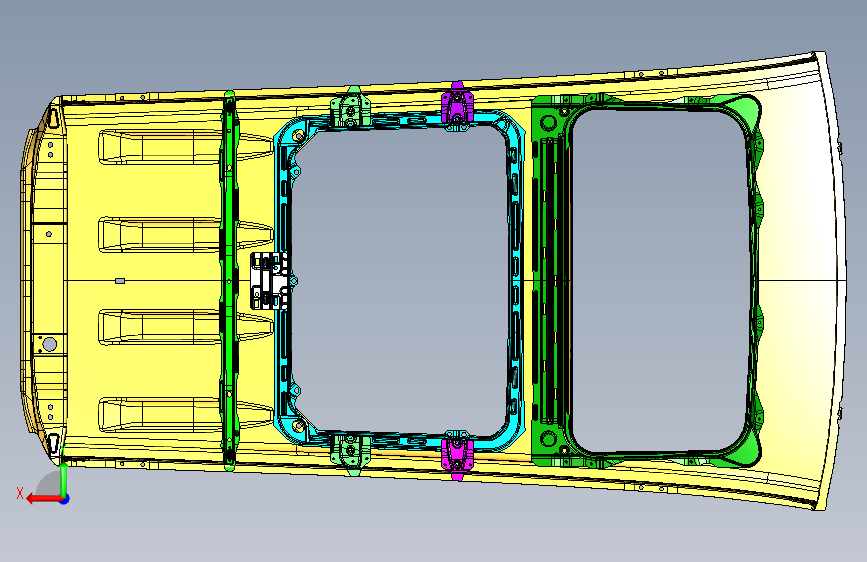The width and height of the screenshot is (867, 562).
Task: Select the lower light-green mounting bracket
Action: [351, 454]
